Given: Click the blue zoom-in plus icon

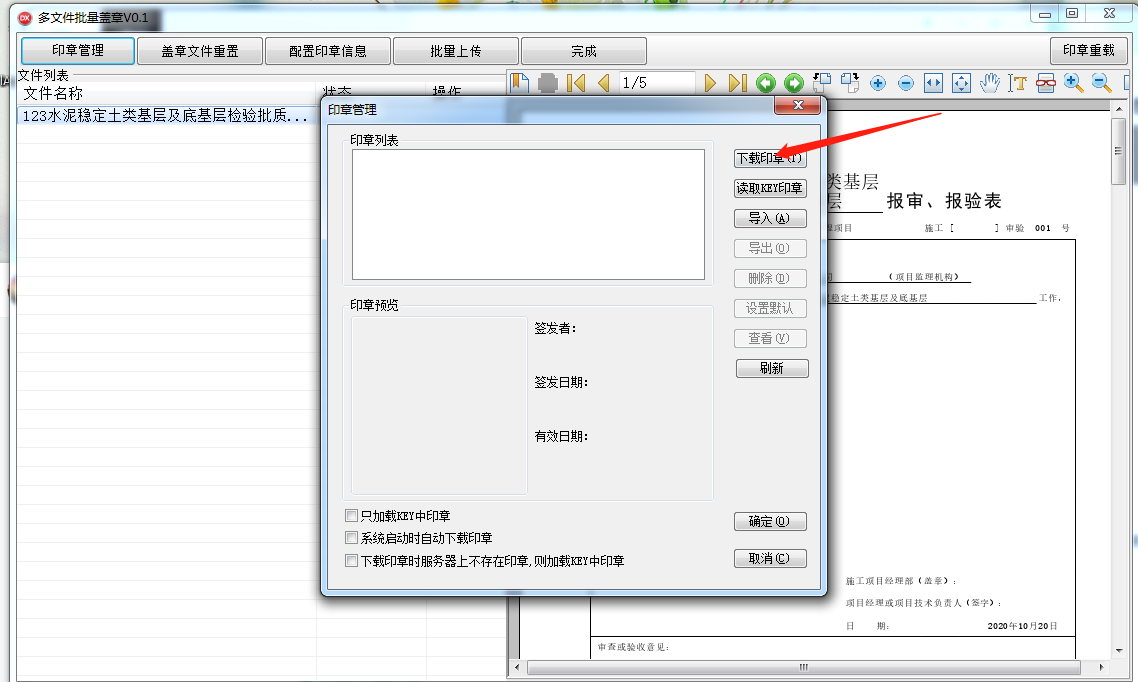Looking at the screenshot, I should pos(878,83).
